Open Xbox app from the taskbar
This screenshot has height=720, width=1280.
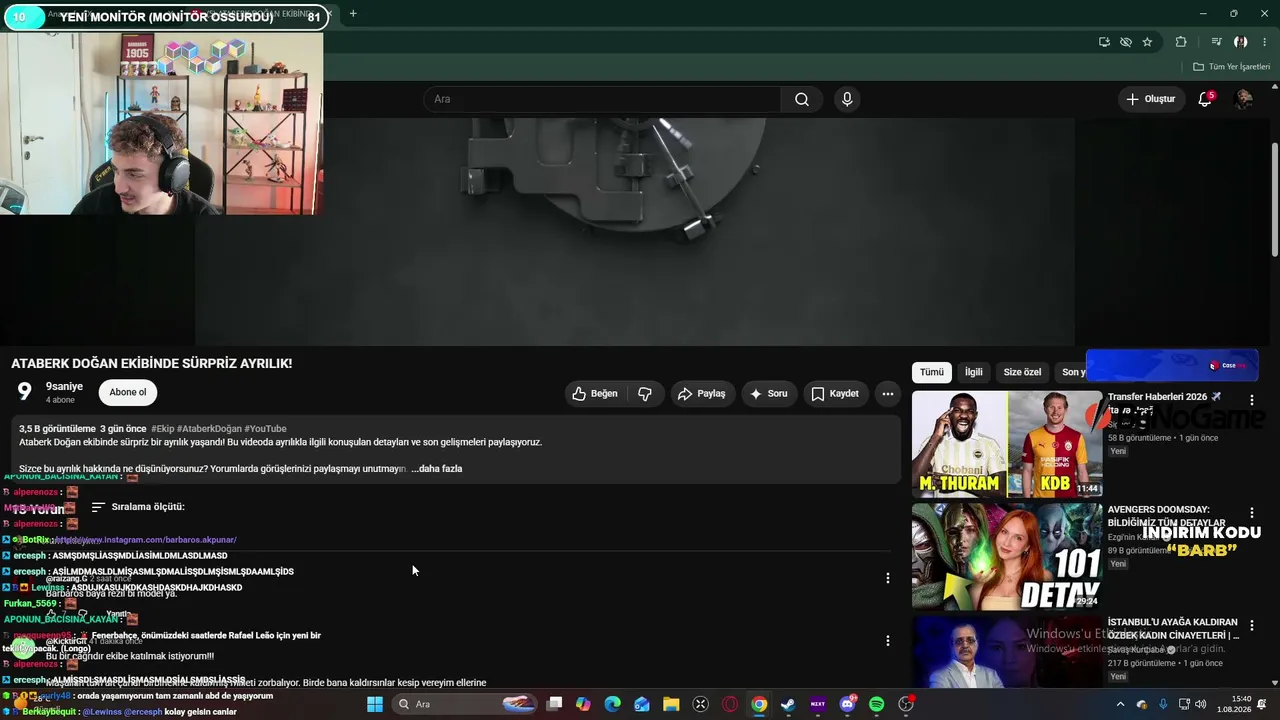click(701, 704)
